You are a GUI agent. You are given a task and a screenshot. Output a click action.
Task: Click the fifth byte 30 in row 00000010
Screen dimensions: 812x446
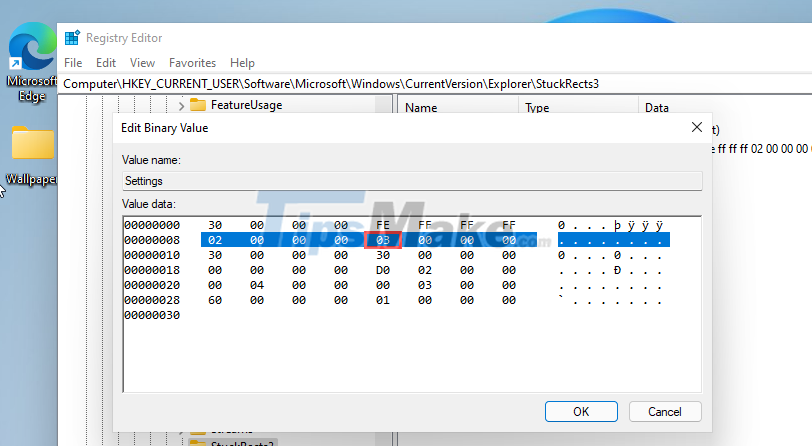[x=383, y=255]
